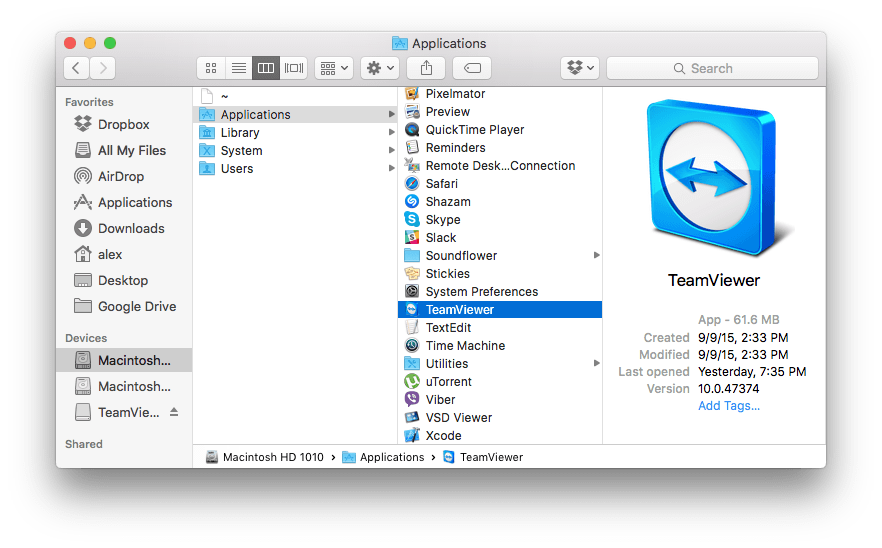Switch to Cover Flow view
The image size is (882, 548).
294,68
